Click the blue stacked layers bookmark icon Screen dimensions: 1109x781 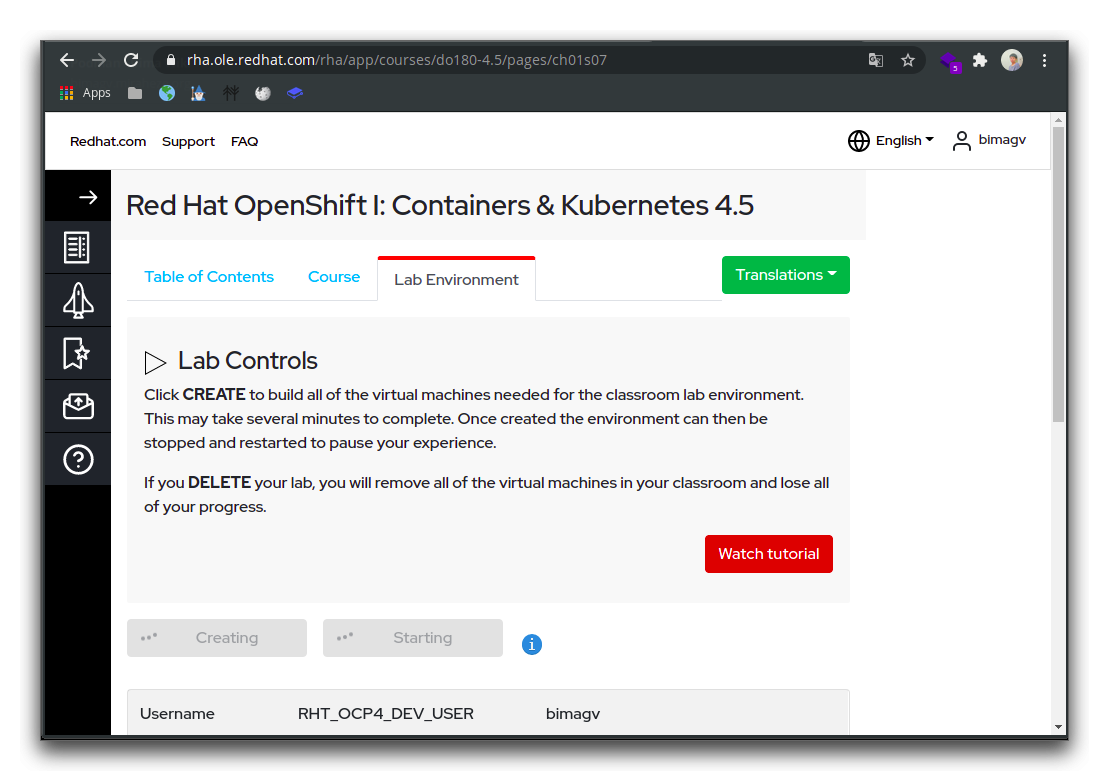[x=295, y=93]
